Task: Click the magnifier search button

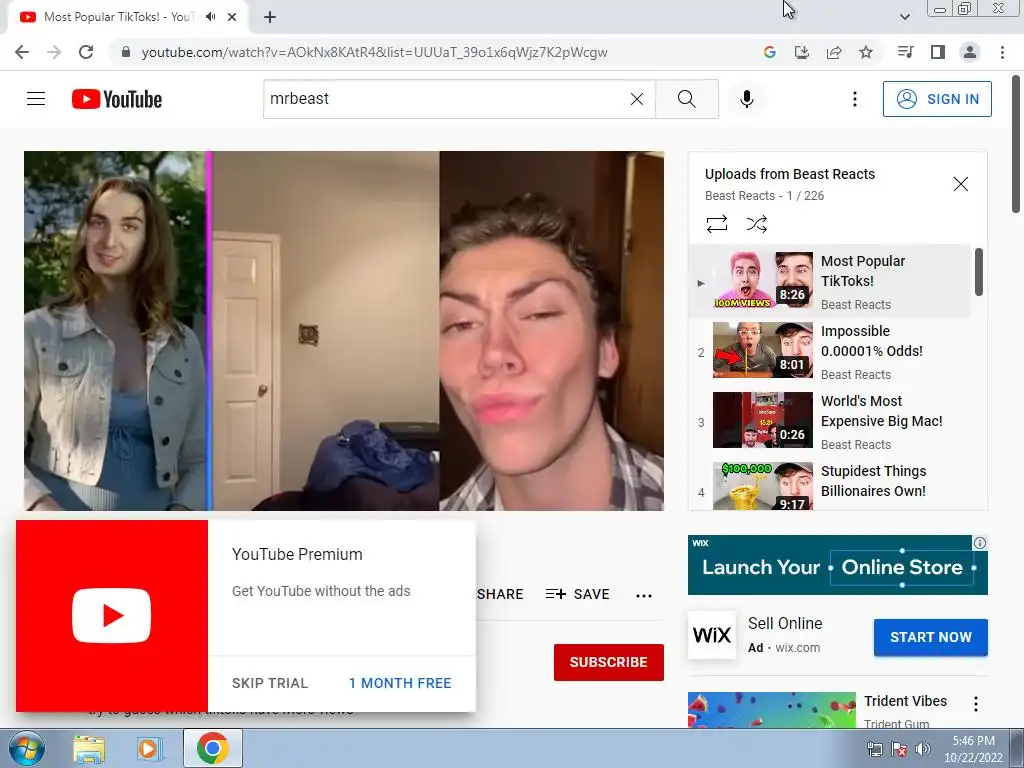Action: [686, 99]
